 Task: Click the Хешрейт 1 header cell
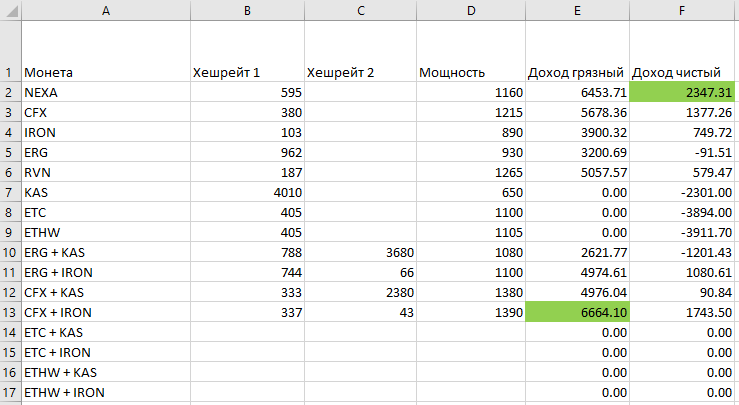(247, 51)
